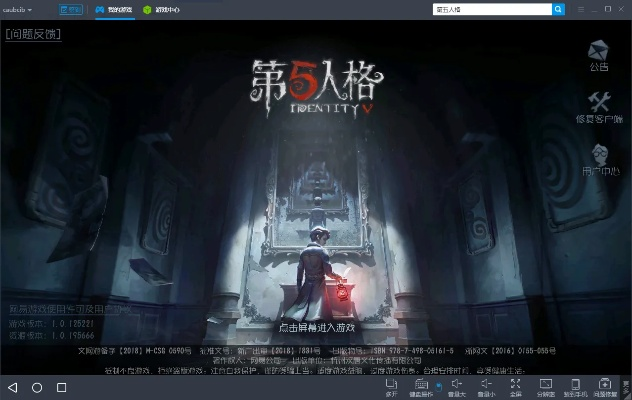Expand the username account dropdown

click(x=17, y=10)
